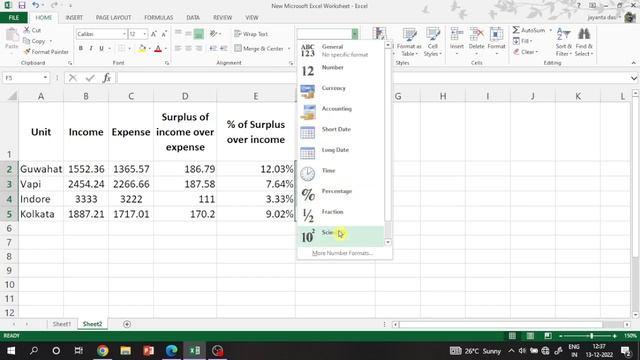This screenshot has width=640, height=360.
Task: Apply the yellow fill color
Action: tap(142, 49)
